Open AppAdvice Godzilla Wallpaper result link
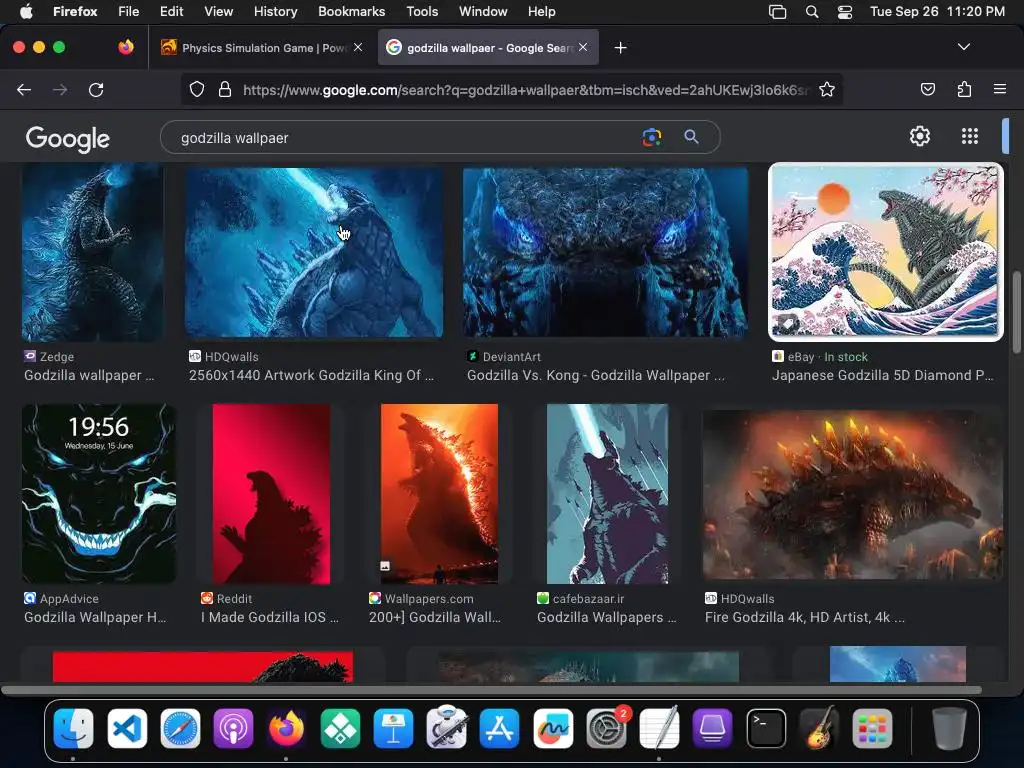This screenshot has height=768, width=1024. 95,617
